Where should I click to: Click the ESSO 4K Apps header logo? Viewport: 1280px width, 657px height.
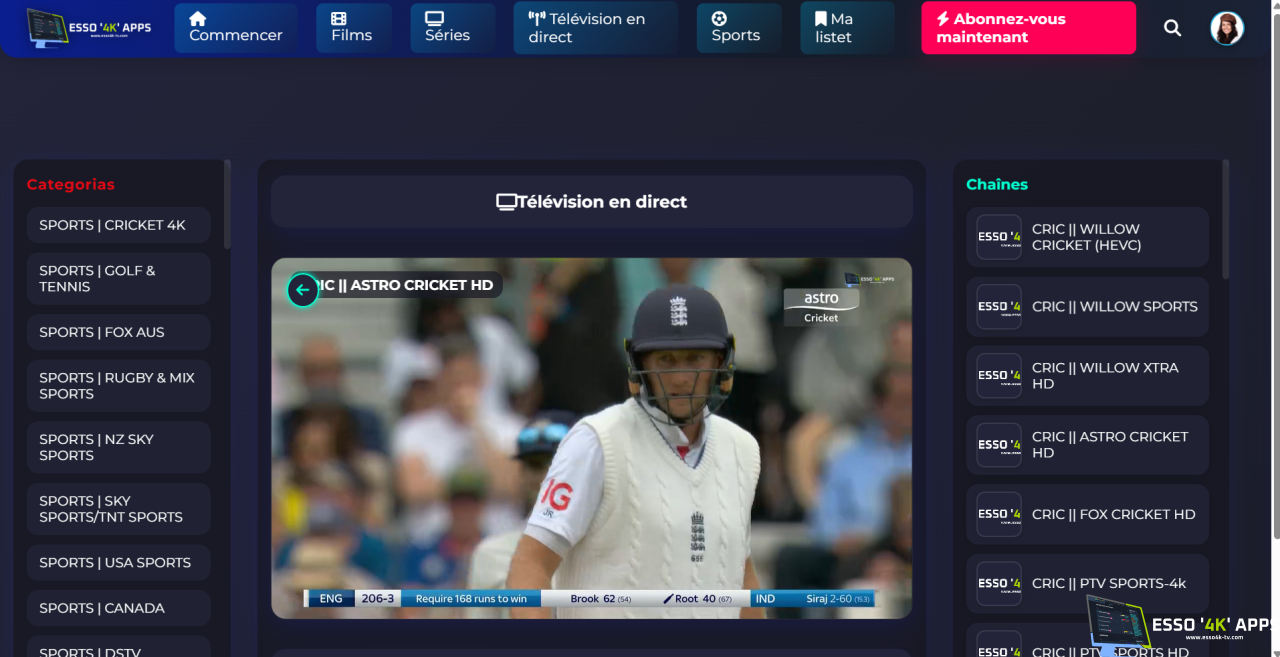coord(89,28)
